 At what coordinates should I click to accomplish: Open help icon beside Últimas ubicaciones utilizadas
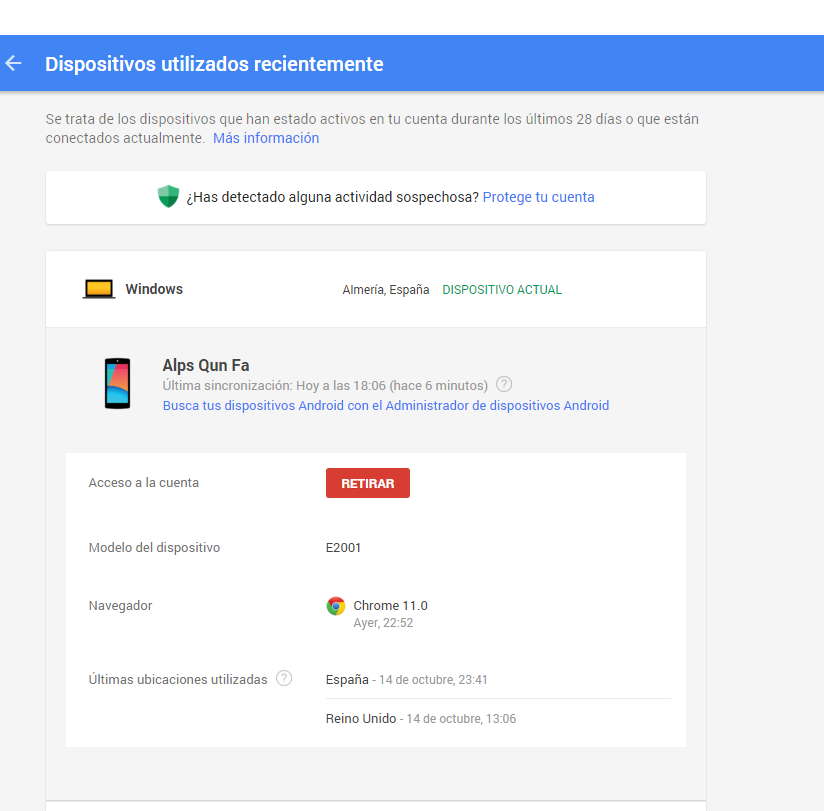pyautogui.click(x=284, y=679)
